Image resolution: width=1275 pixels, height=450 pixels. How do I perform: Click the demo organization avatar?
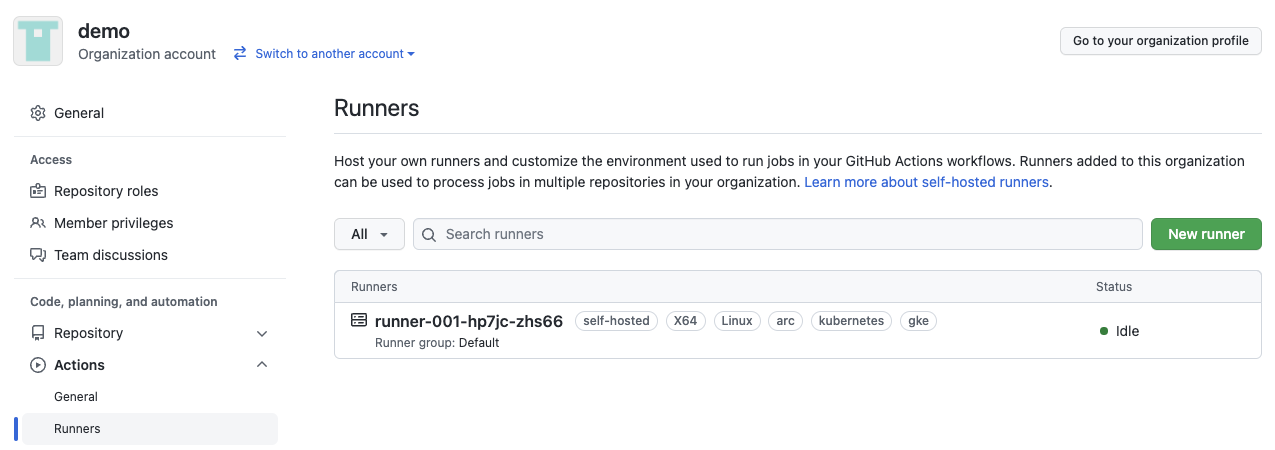(x=38, y=41)
